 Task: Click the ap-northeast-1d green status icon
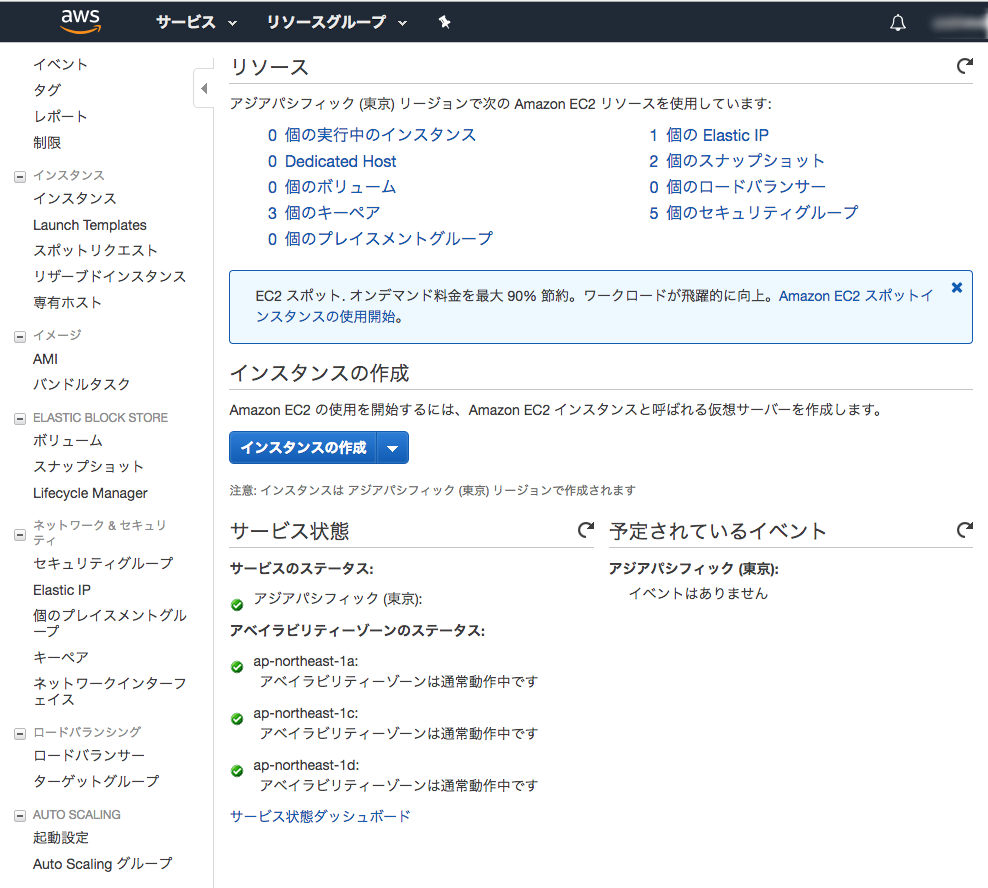(237, 771)
